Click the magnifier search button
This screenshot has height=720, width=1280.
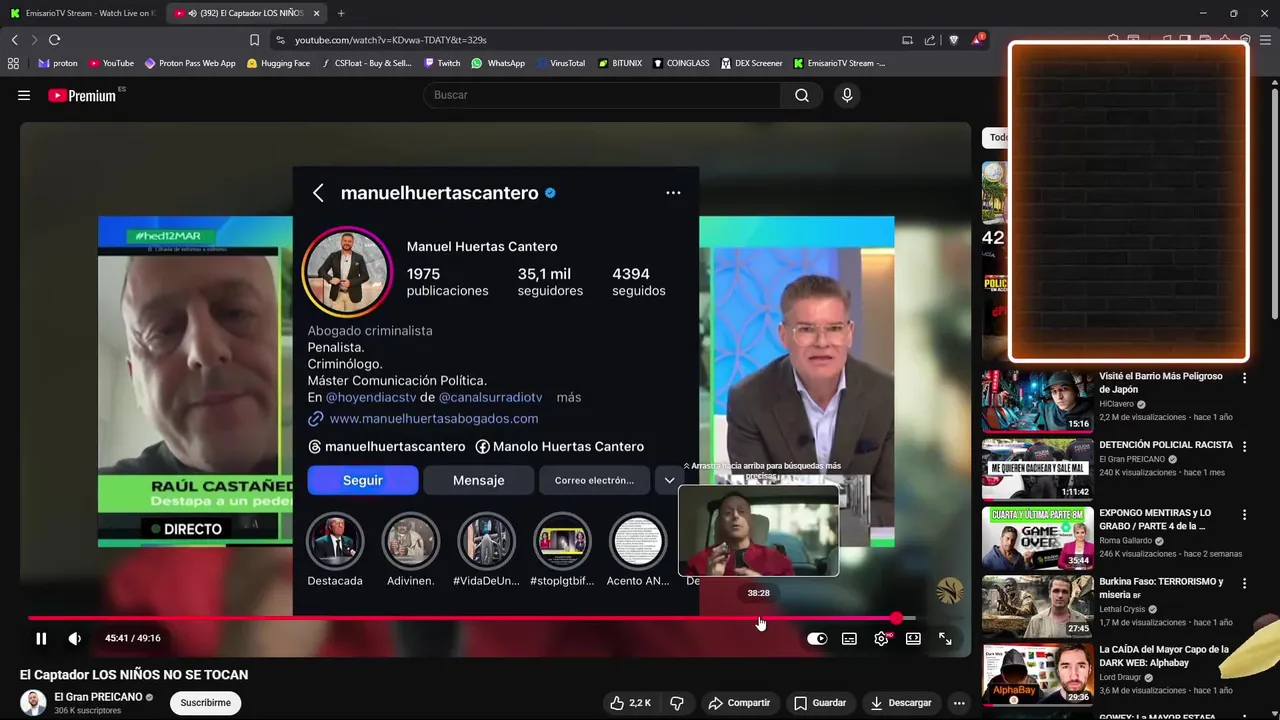(x=802, y=95)
